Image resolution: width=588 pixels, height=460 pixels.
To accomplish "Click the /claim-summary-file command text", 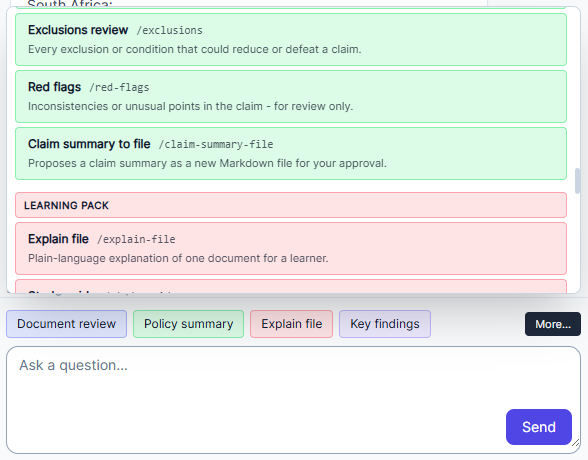I will 216,144.
